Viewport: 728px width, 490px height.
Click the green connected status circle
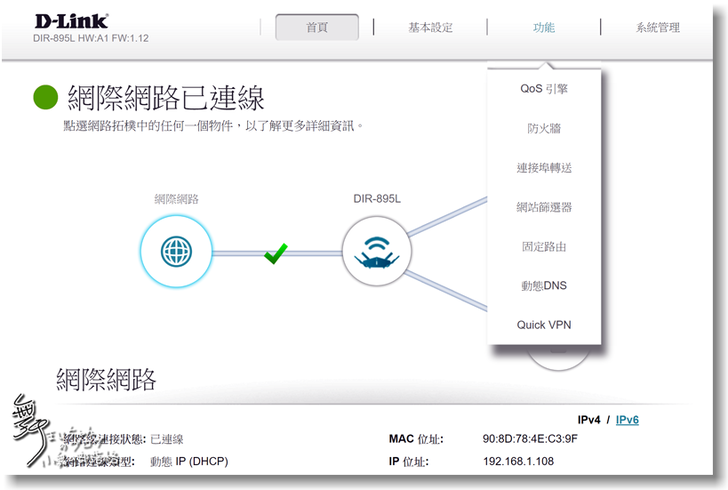46,97
